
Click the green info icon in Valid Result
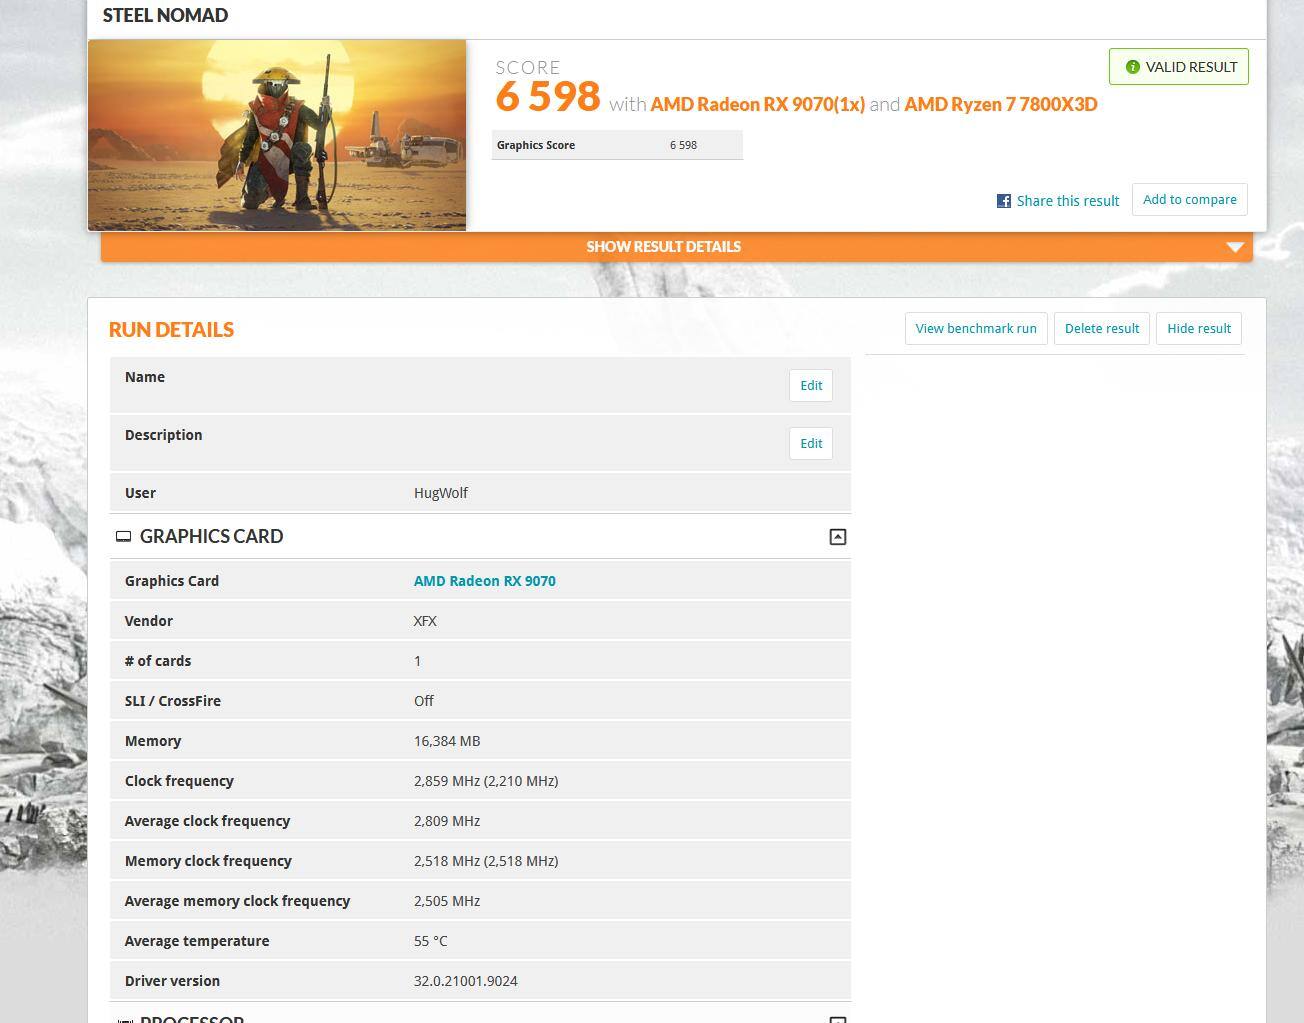(x=1132, y=67)
